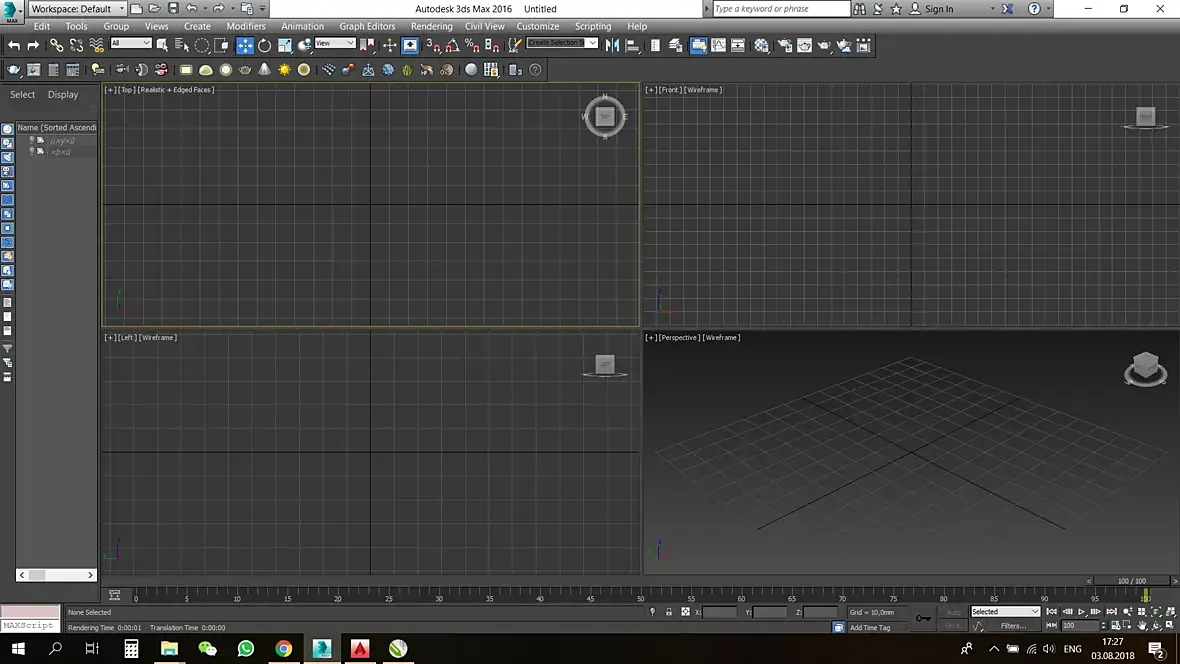Open the selection filter 'All' dropdown
The image size is (1180, 664).
tap(131, 44)
